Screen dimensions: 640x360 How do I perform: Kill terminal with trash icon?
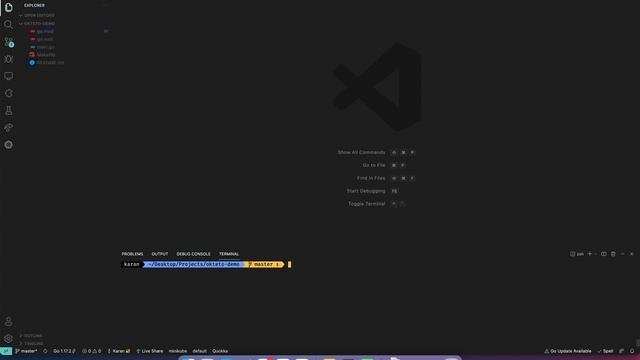pos(613,254)
